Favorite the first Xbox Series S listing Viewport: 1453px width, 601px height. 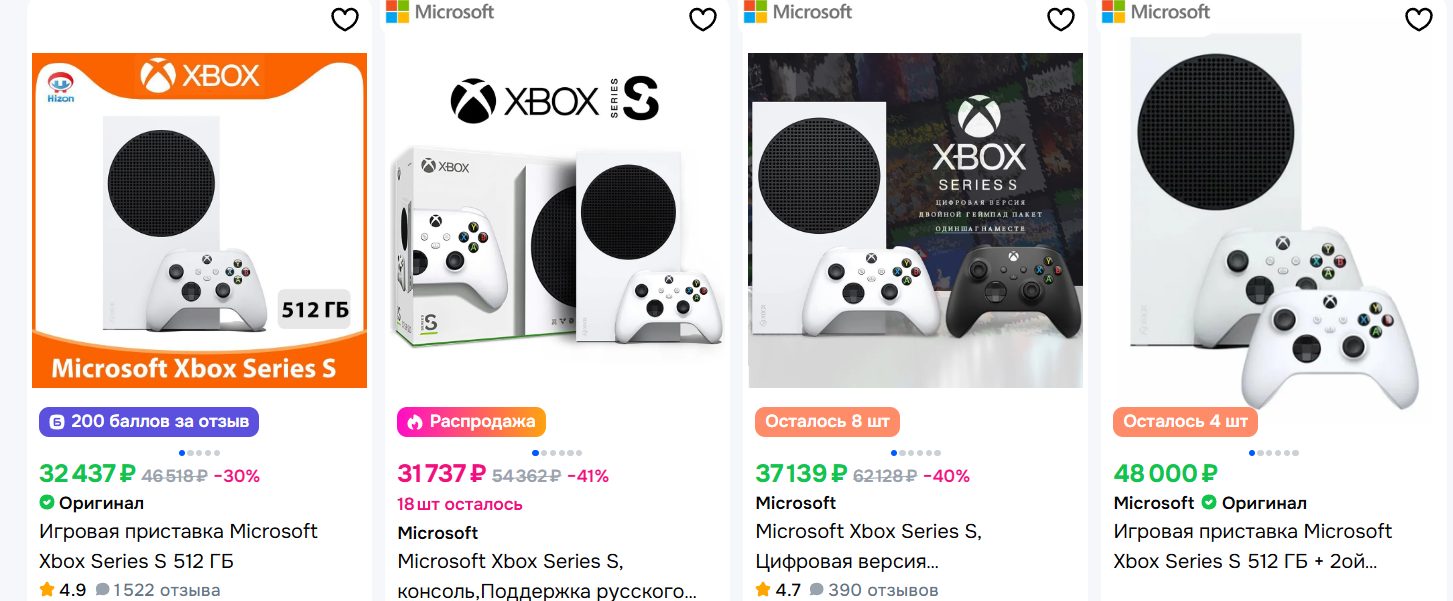(345, 19)
